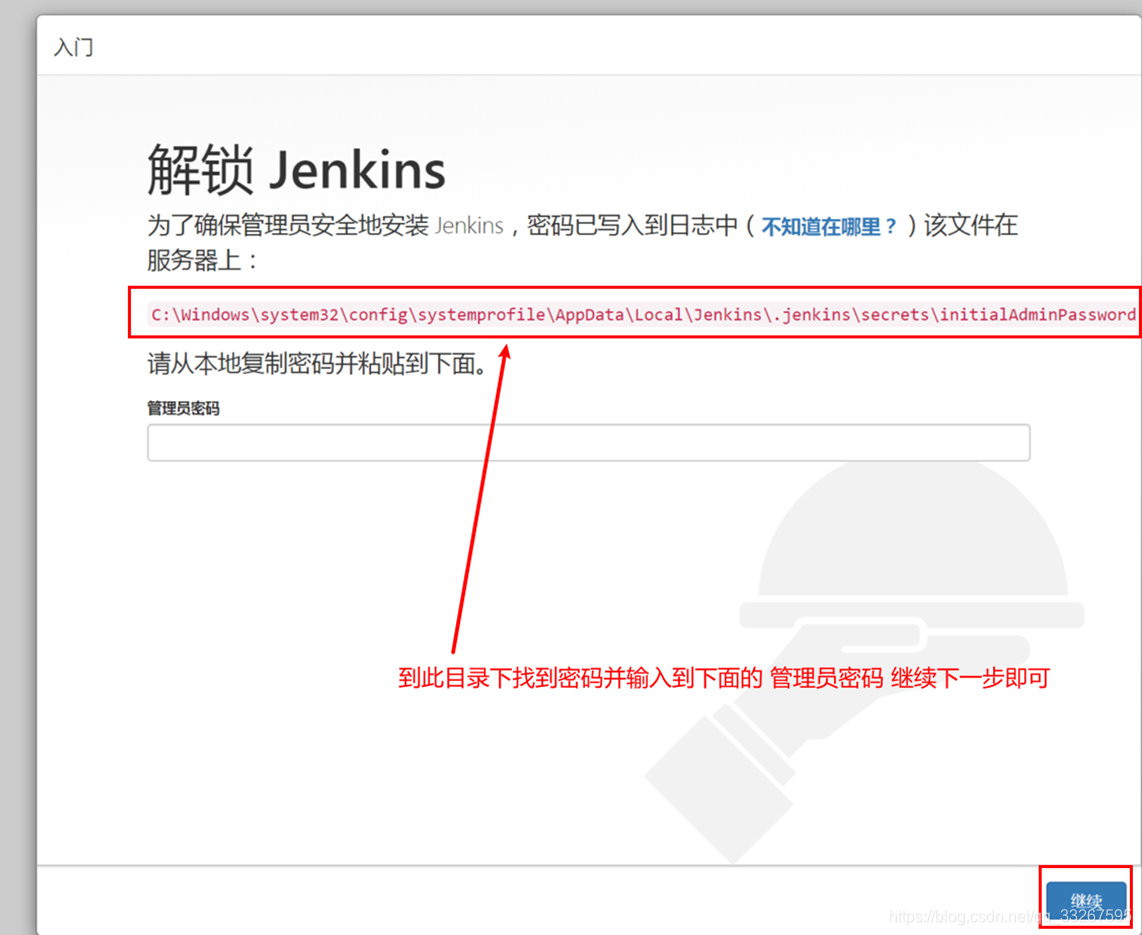Click the 继续 button
This screenshot has width=1142, height=935.
[x=1086, y=900]
